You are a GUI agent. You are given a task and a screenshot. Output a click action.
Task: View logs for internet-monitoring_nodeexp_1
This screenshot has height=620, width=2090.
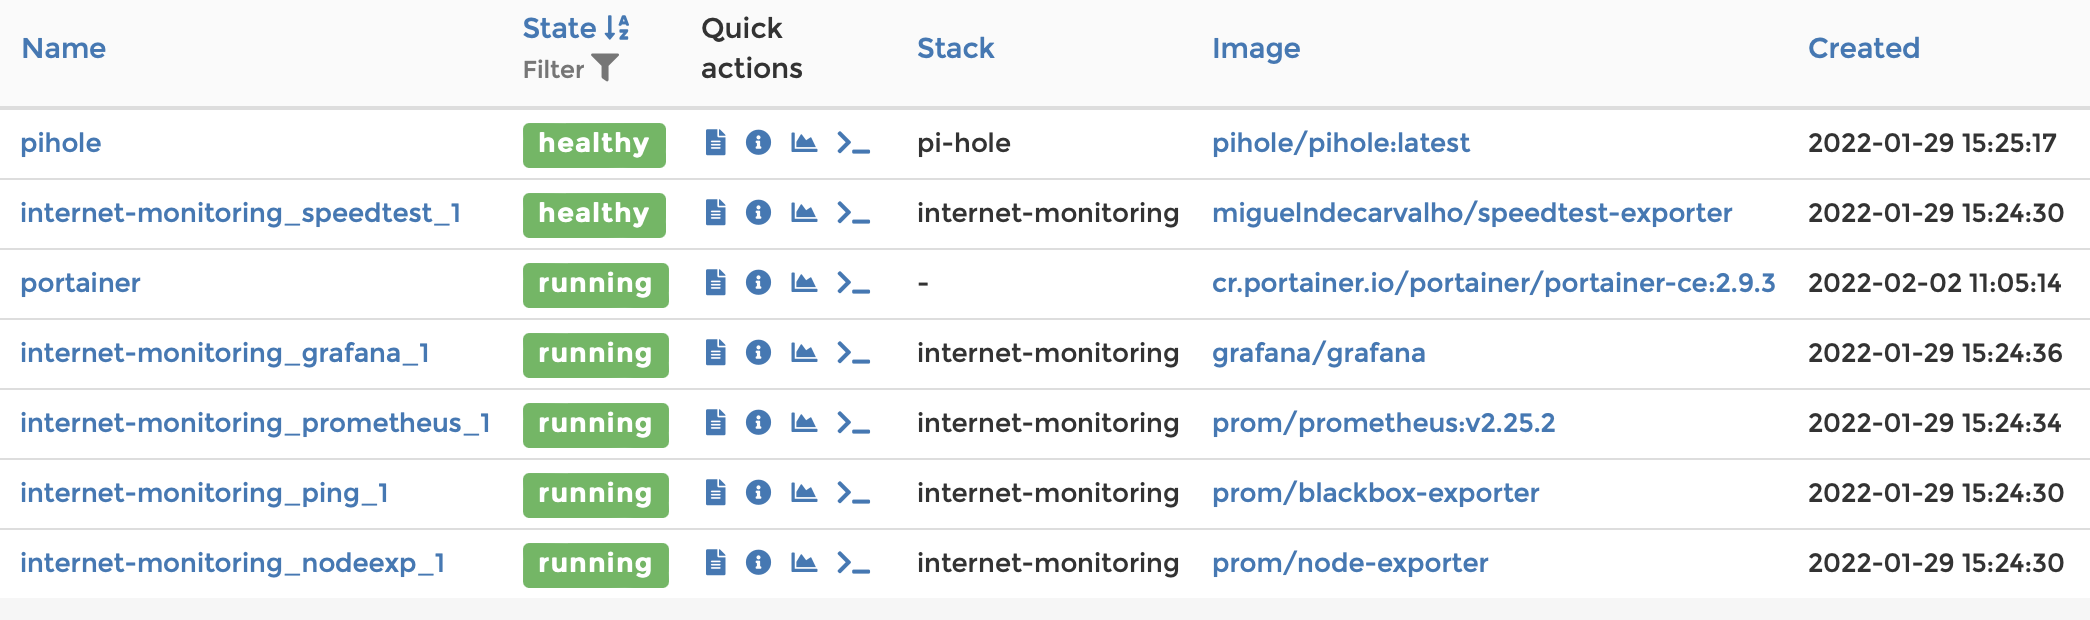tap(714, 563)
